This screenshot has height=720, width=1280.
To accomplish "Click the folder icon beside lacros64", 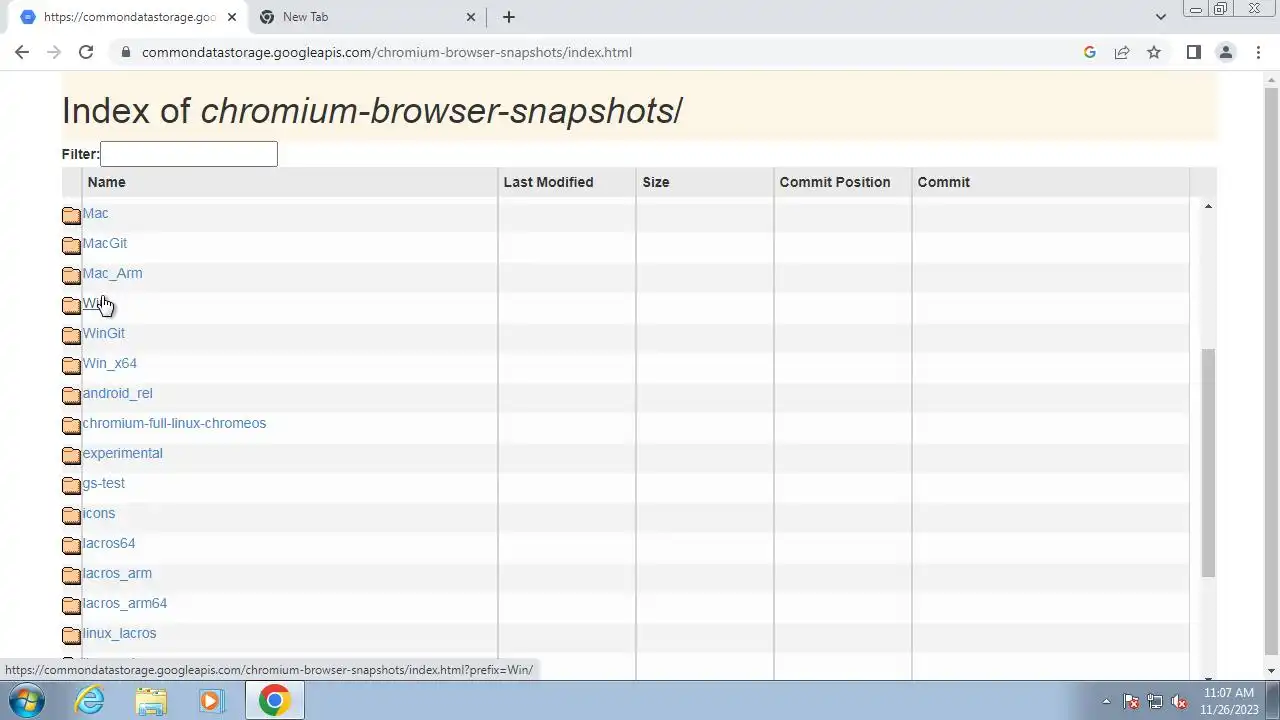I will click(71, 545).
